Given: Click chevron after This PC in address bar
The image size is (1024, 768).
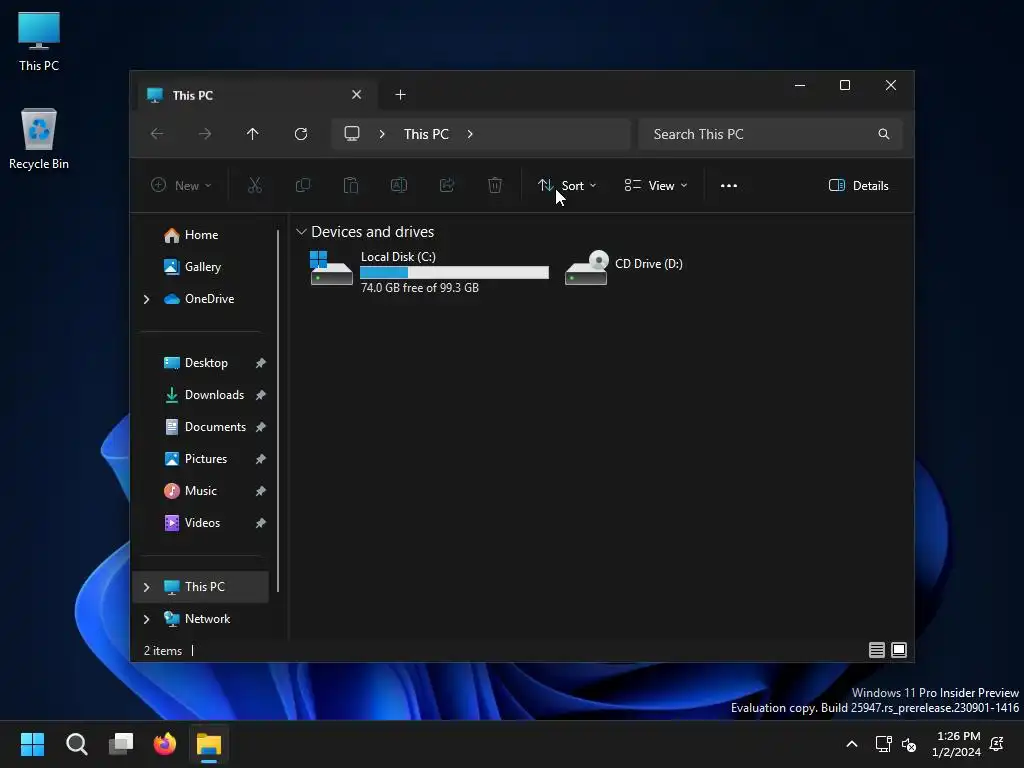Looking at the screenshot, I should tap(470, 134).
